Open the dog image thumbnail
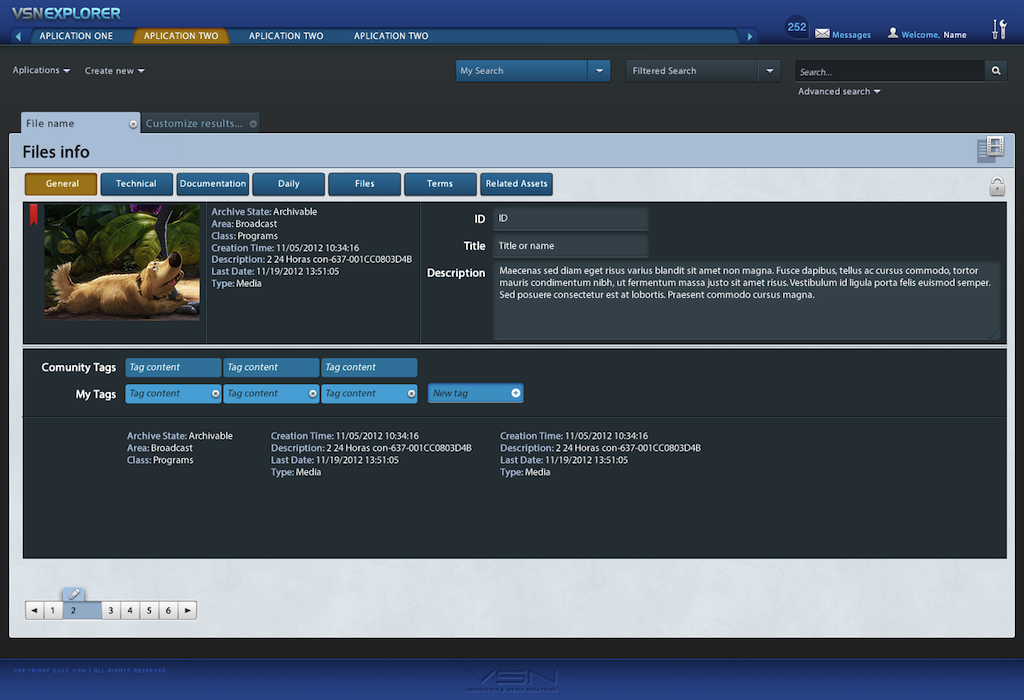 (121, 262)
